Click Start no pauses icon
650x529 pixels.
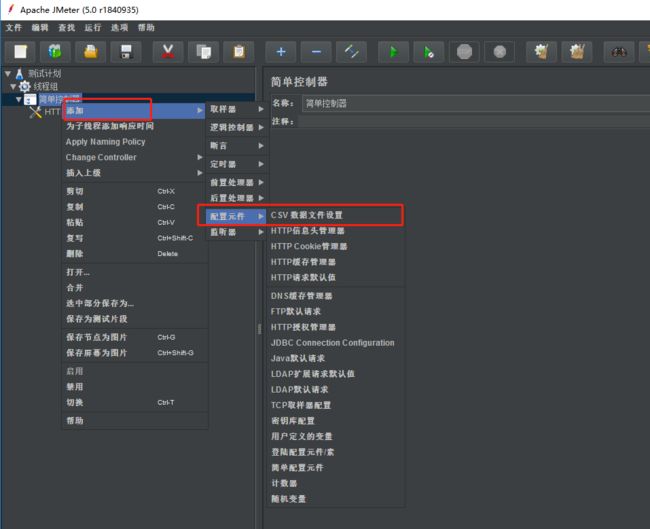pos(429,52)
